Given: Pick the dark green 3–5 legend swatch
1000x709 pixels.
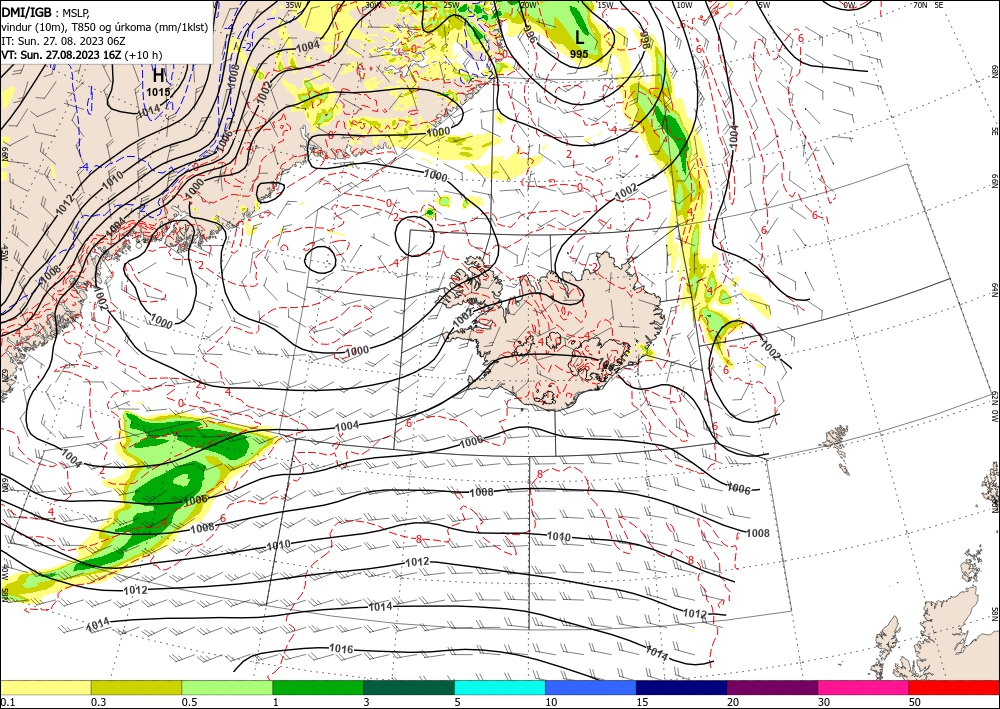Looking at the screenshot, I should tap(409, 687).
